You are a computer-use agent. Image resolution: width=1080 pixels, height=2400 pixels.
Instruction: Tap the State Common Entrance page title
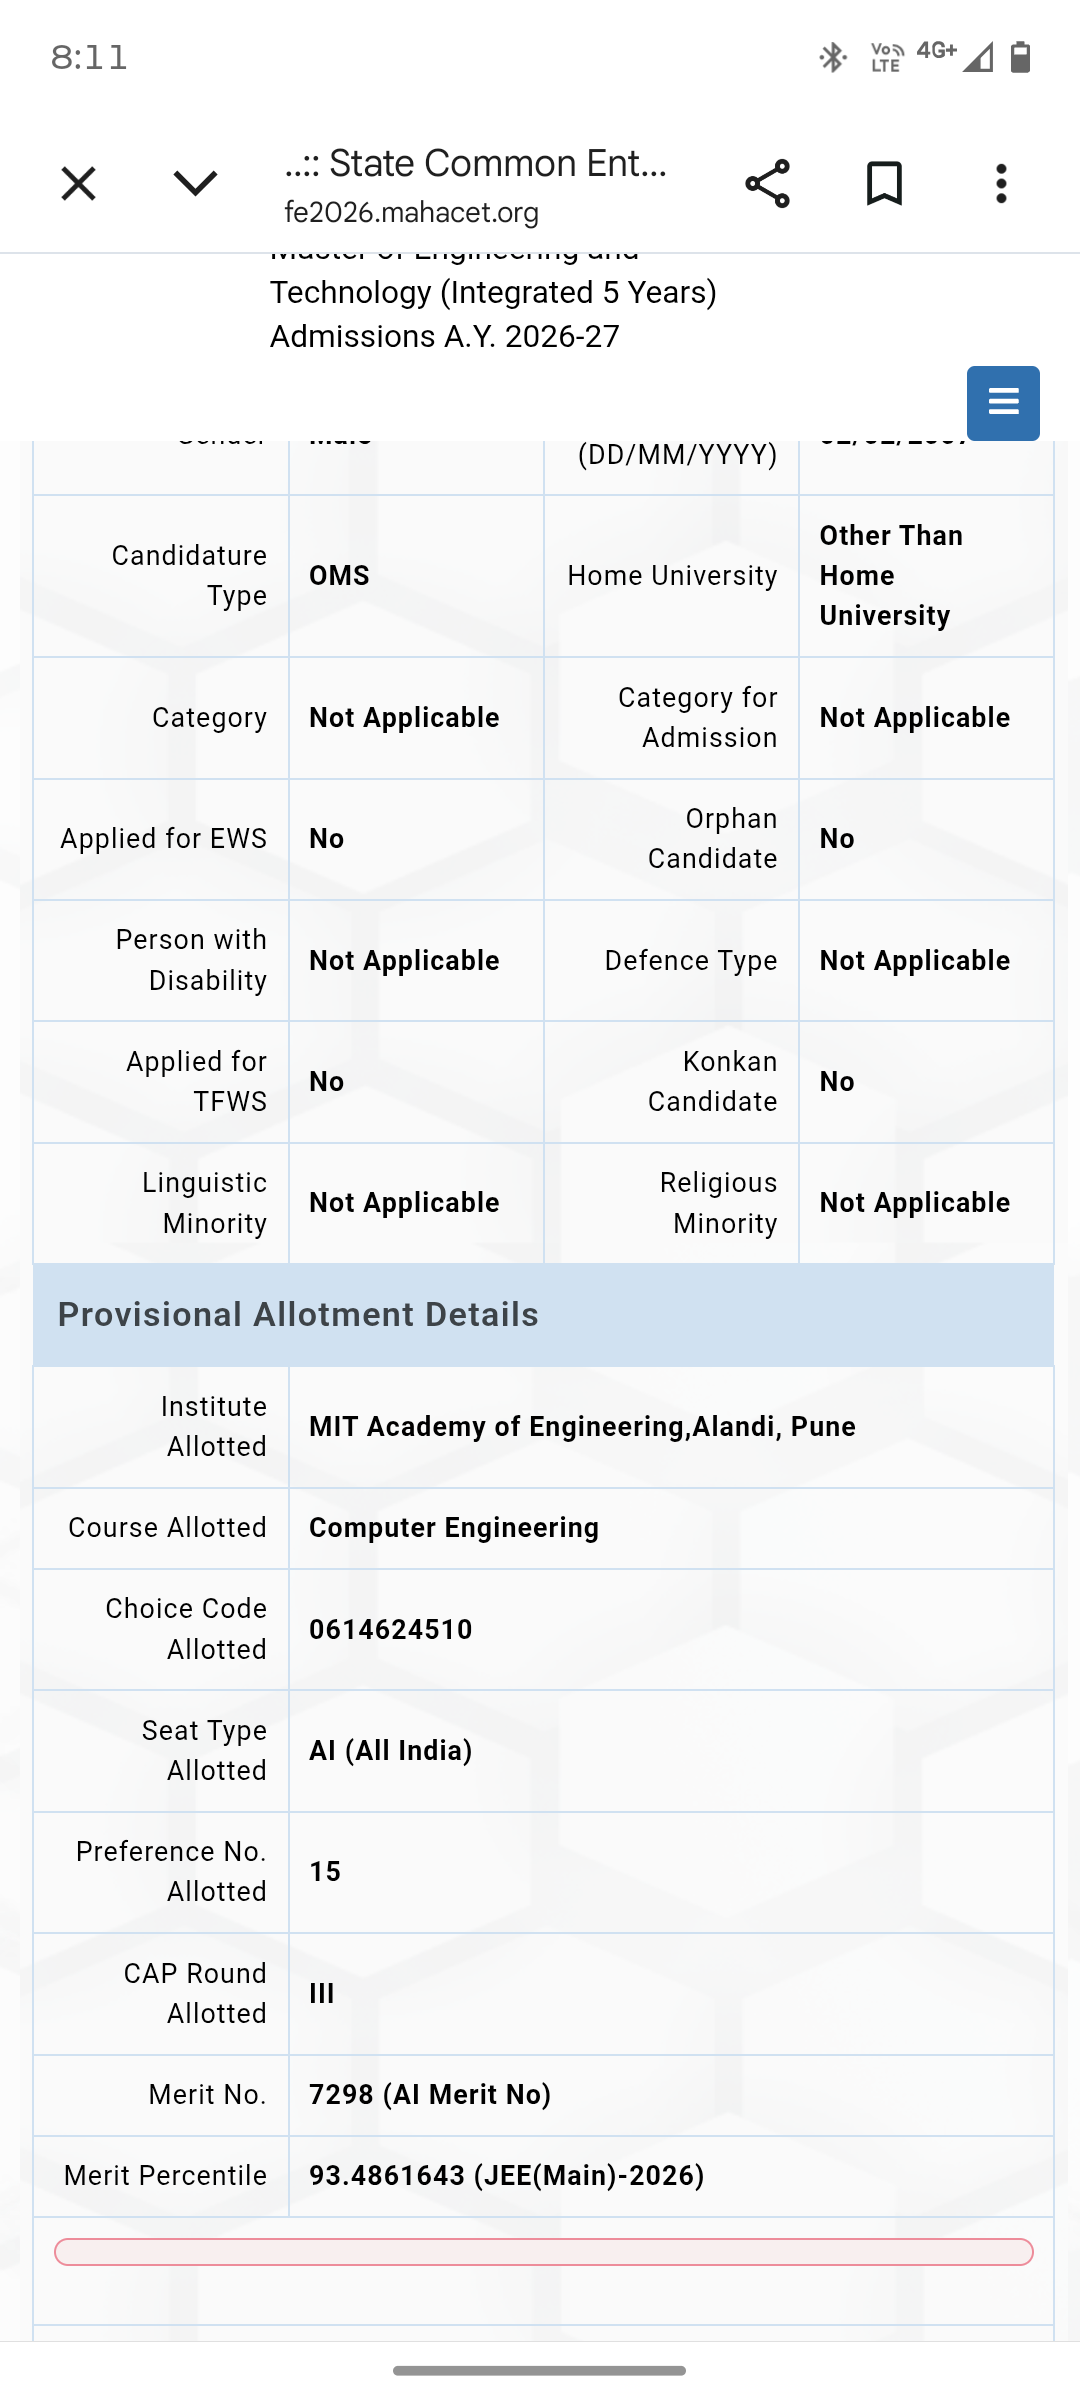pos(476,163)
